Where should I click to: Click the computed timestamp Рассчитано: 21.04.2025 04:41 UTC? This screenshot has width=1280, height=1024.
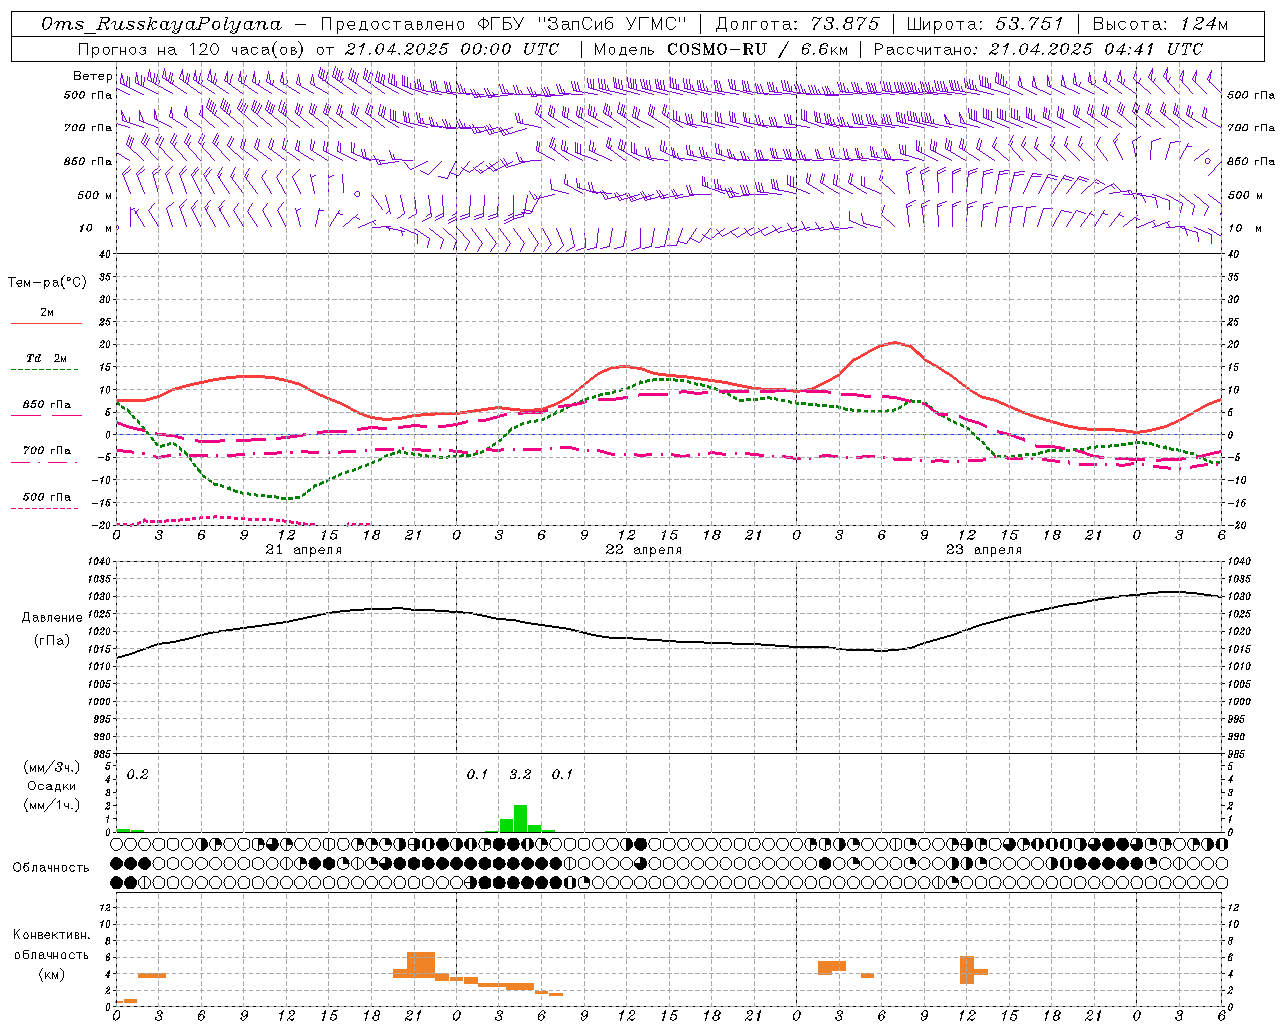pyautogui.click(x=1038, y=49)
